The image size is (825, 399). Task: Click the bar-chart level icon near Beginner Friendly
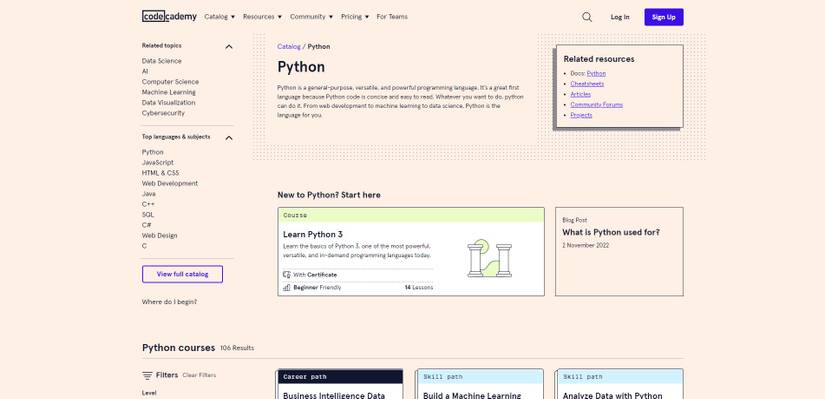click(x=287, y=287)
